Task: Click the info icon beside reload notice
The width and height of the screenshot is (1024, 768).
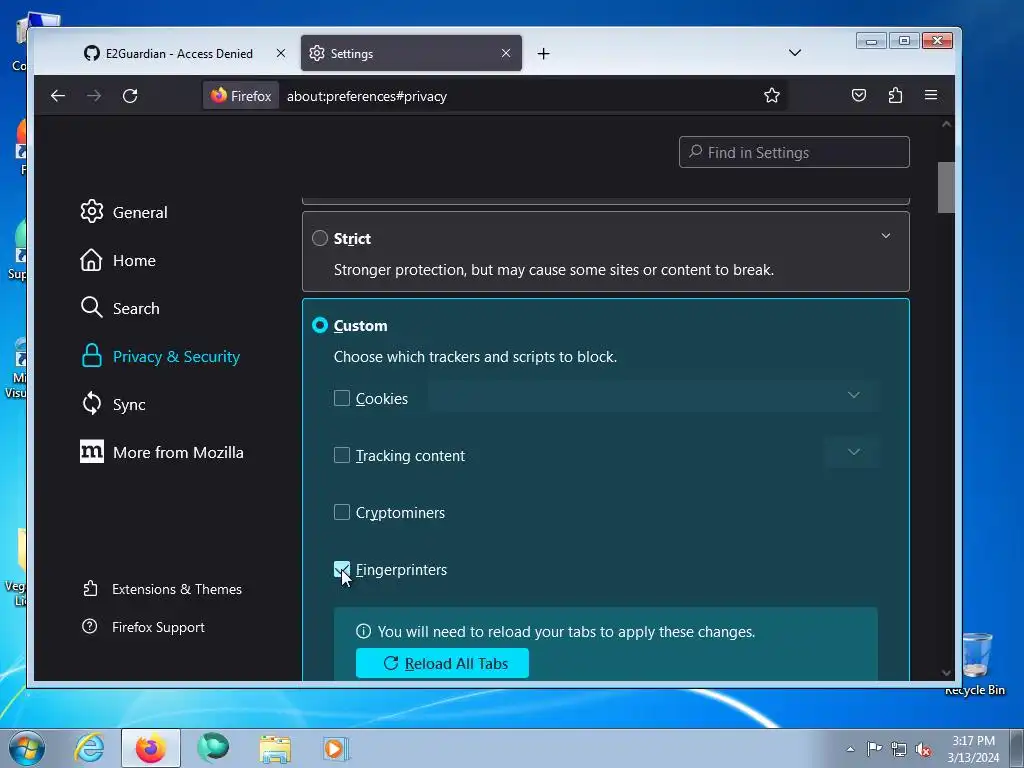Action: (x=363, y=632)
